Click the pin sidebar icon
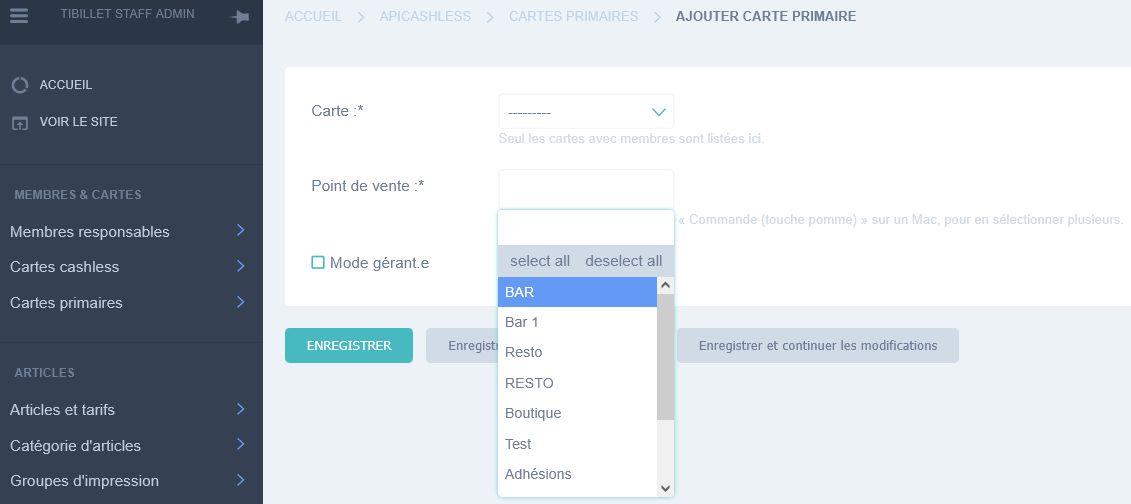 (x=240, y=17)
